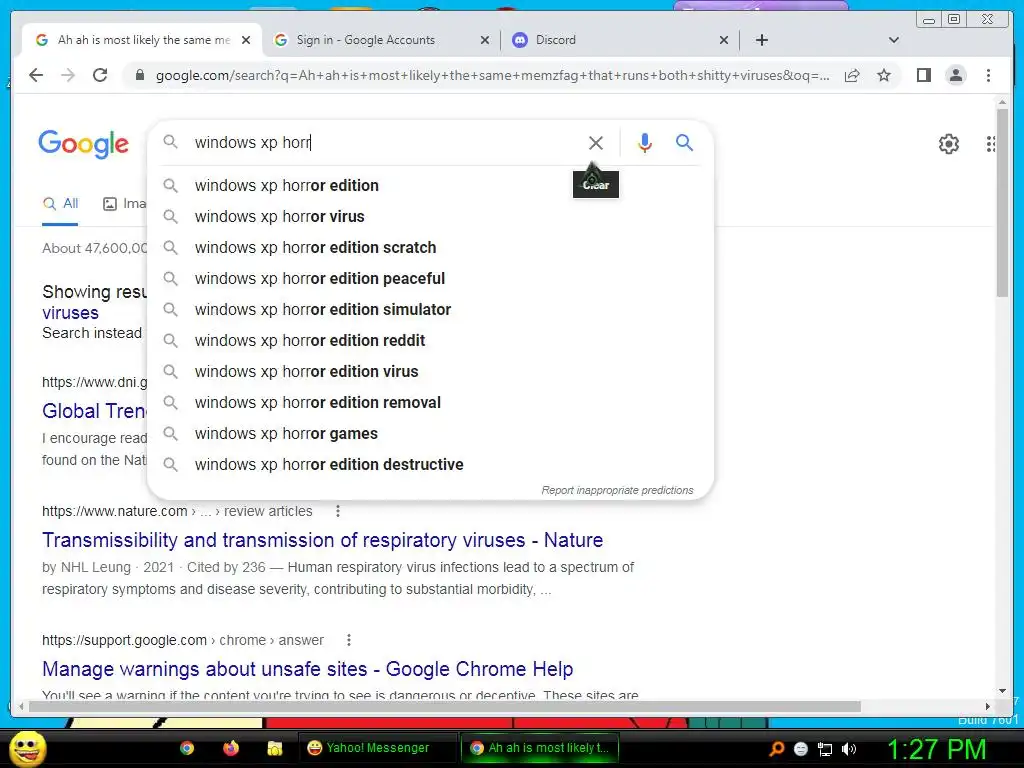Open 'Transmissibility and transmission of respiratory viruses' result
Image resolution: width=1024 pixels, height=768 pixels.
[x=323, y=540]
